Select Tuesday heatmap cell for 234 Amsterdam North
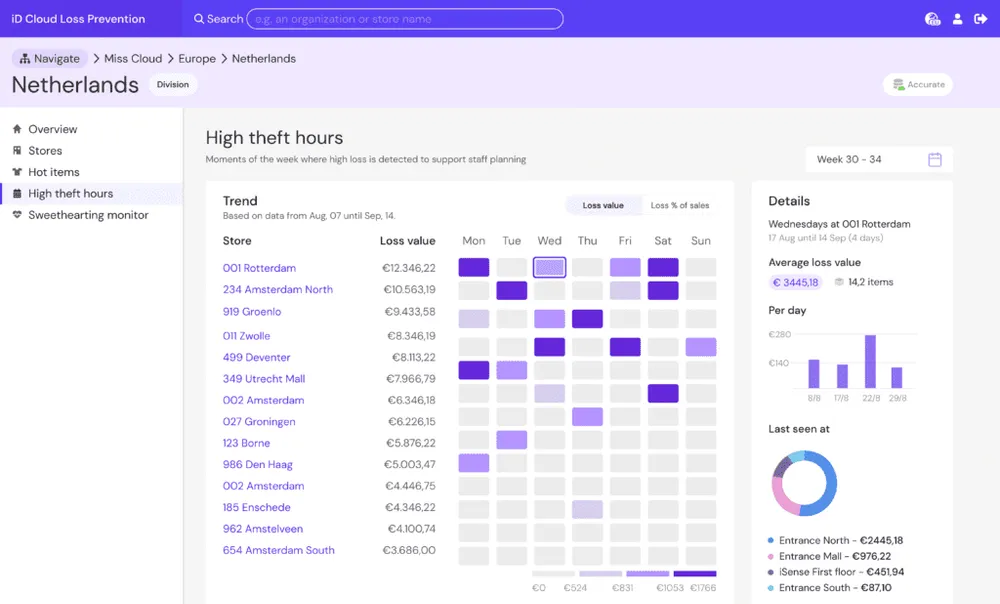Viewport: 1000px width, 604px height. [x=511, y=291]
